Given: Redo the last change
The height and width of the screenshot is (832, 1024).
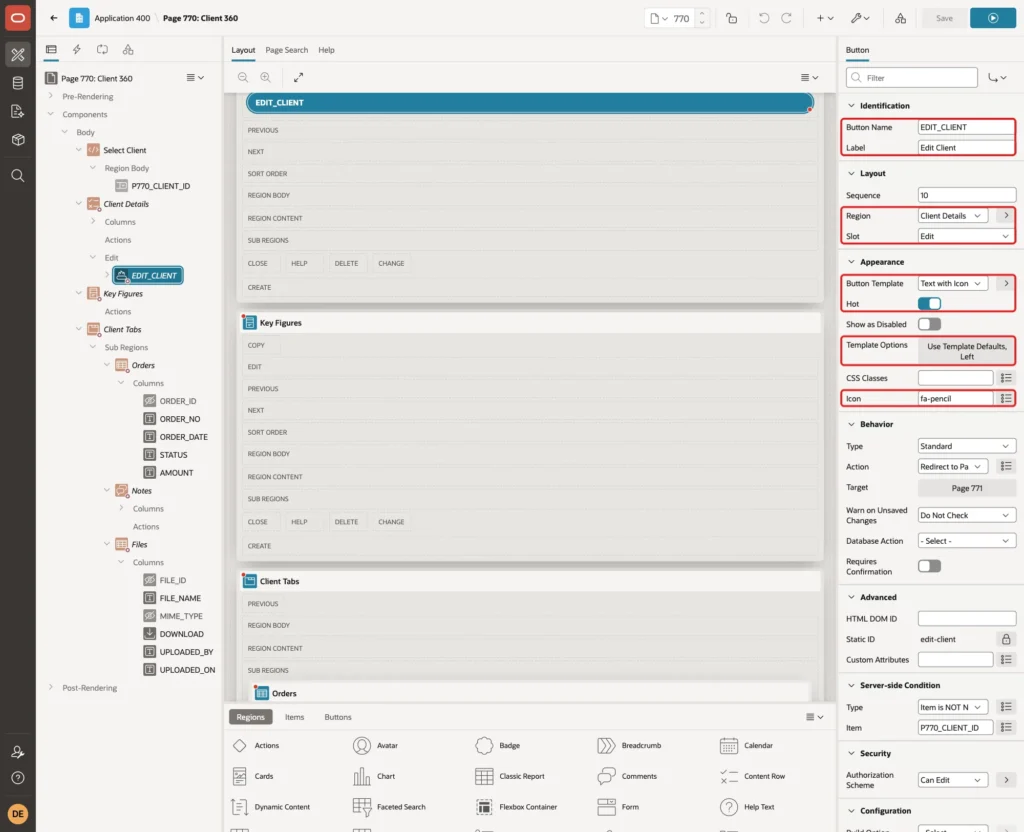Looking at the screenshot, I should tap(786, 18).
